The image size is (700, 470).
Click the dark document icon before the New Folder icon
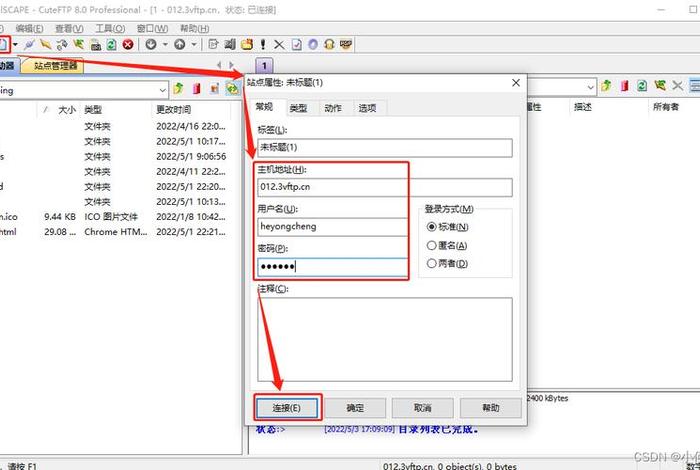(230, 44)
